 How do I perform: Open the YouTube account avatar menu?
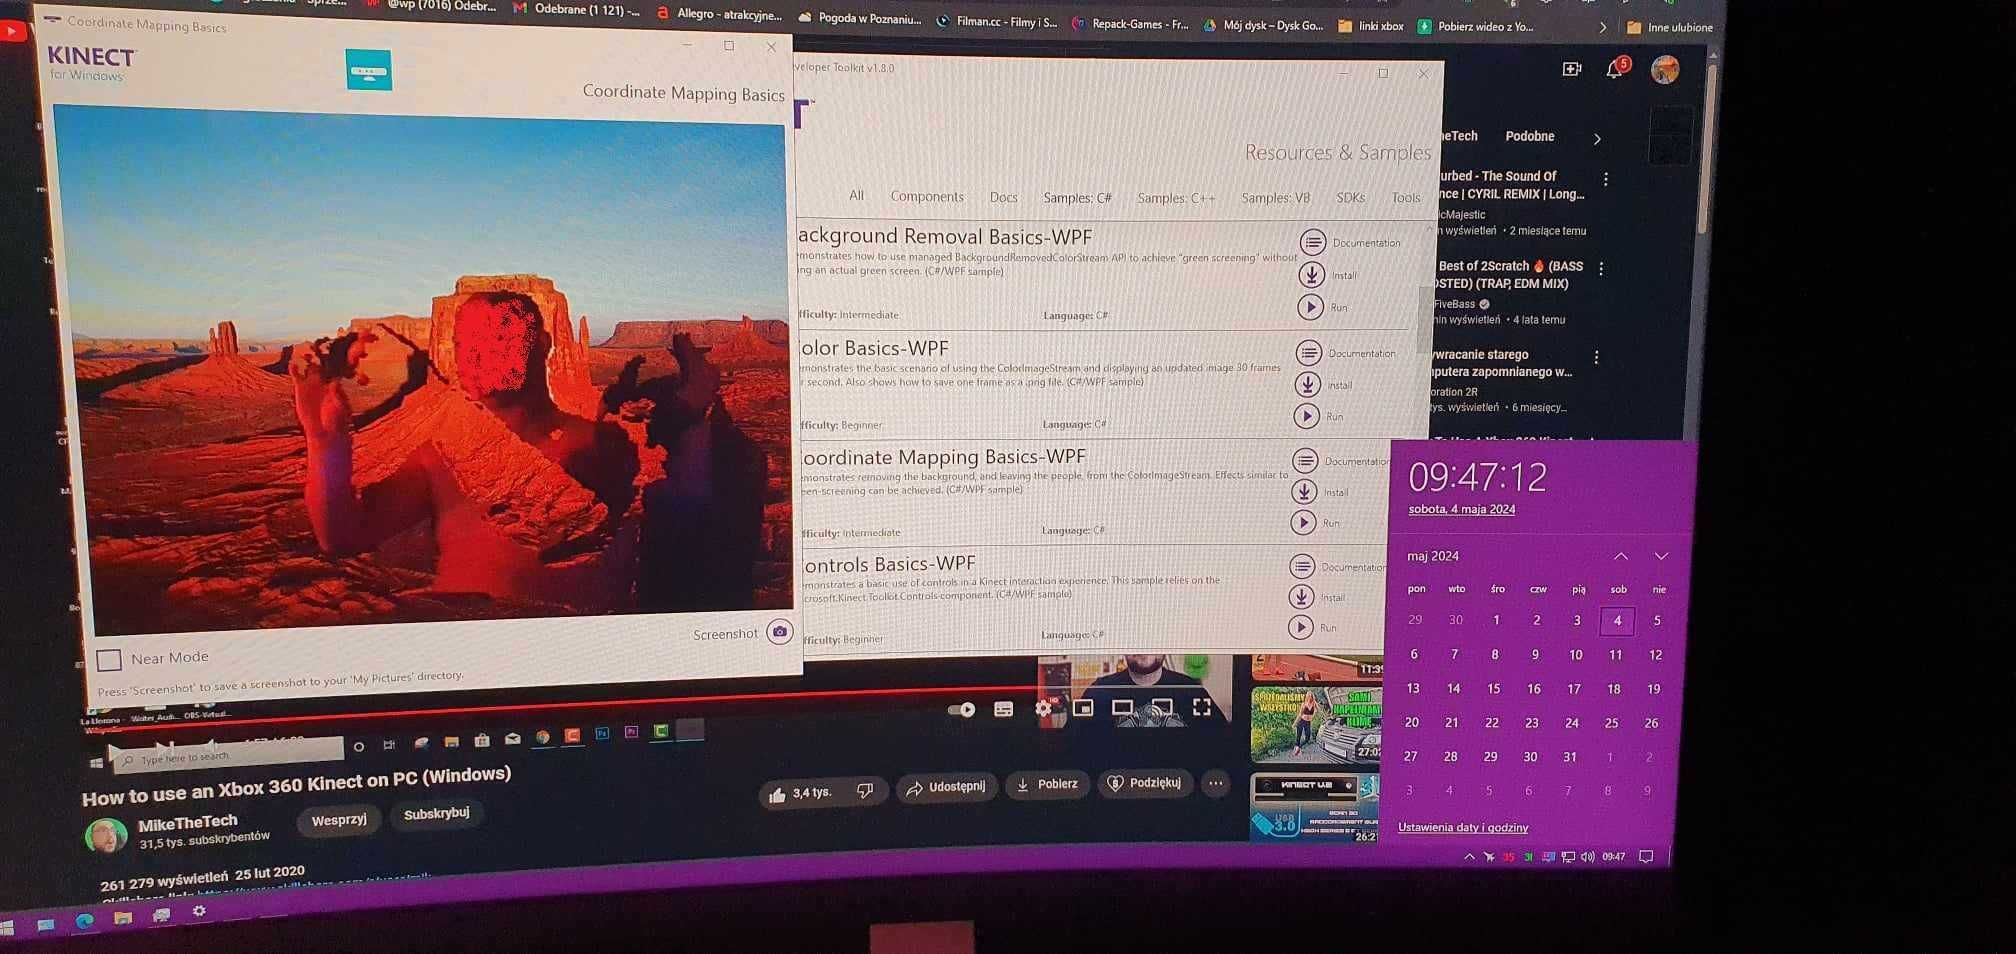(x=1665, y=69)
